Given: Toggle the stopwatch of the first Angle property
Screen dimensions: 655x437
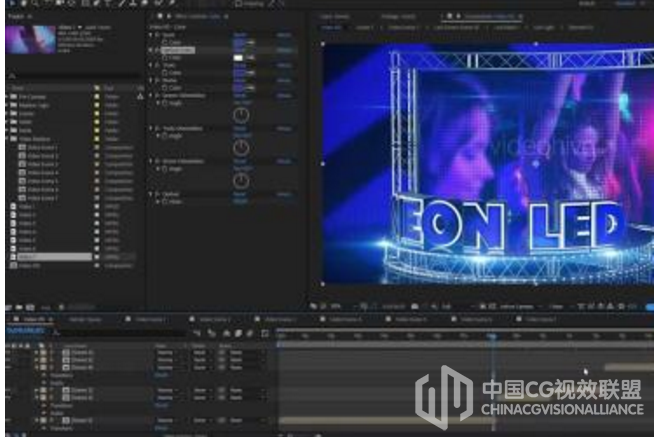Looking at the screenshot, I should (x=165, y=103).
